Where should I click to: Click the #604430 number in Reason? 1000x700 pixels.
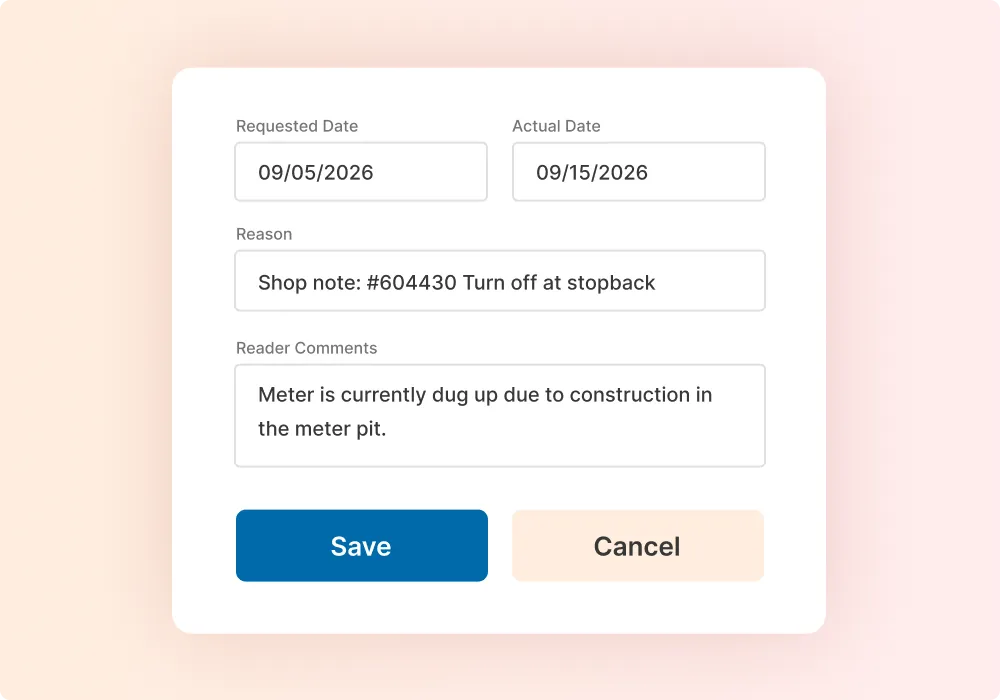(x=411, y=282)
